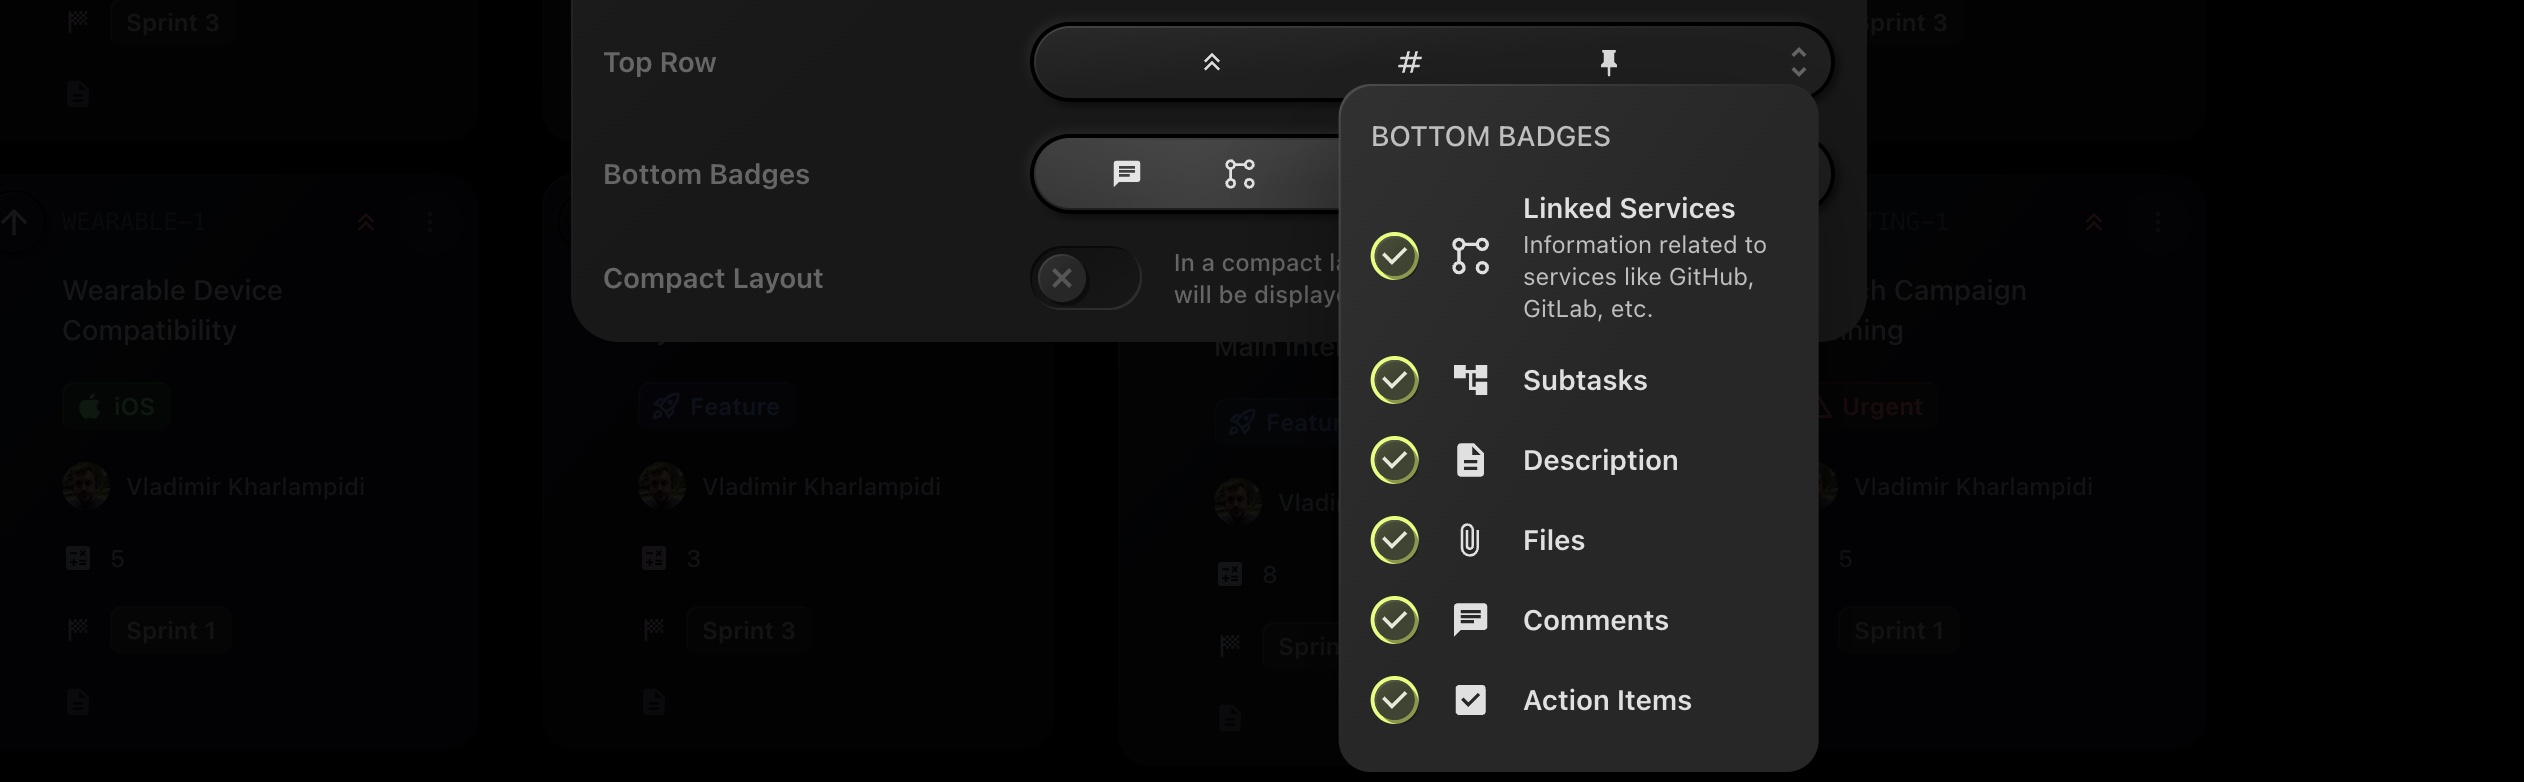Select the Description option in the menu
This screenshot has width=2524, height=782.
pyautogui.click(x=1600, y=460)
